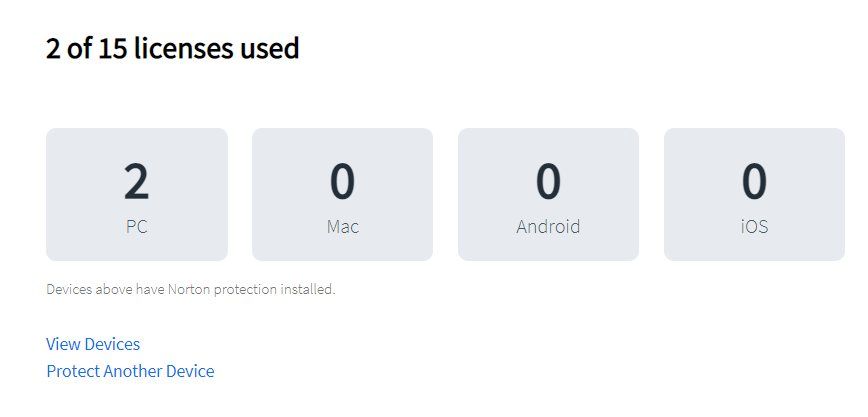This screenshot has height=417, width=868.
Task: Click the zero count above Android
Action: coord(548,182)
